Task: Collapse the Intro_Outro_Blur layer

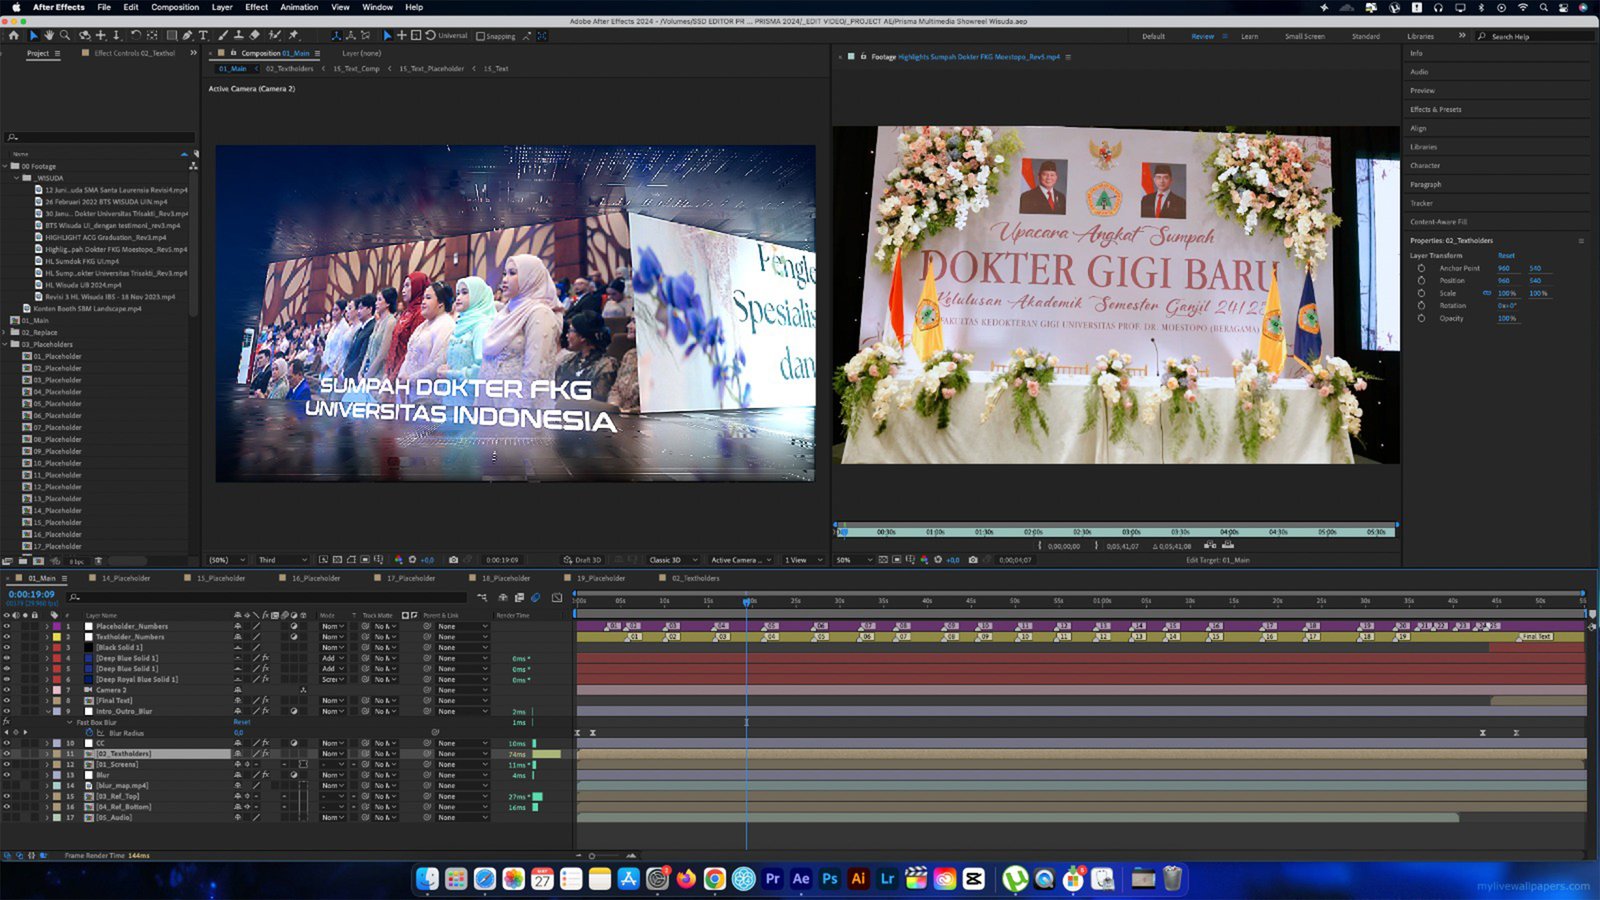Action: click(46, 711)
